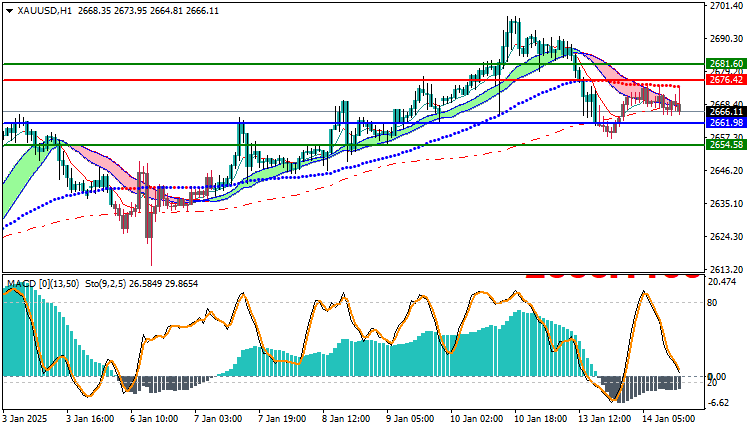750x430 pixels.
Task: Click the 2613.20 price scale value
Action: (726, 269)
